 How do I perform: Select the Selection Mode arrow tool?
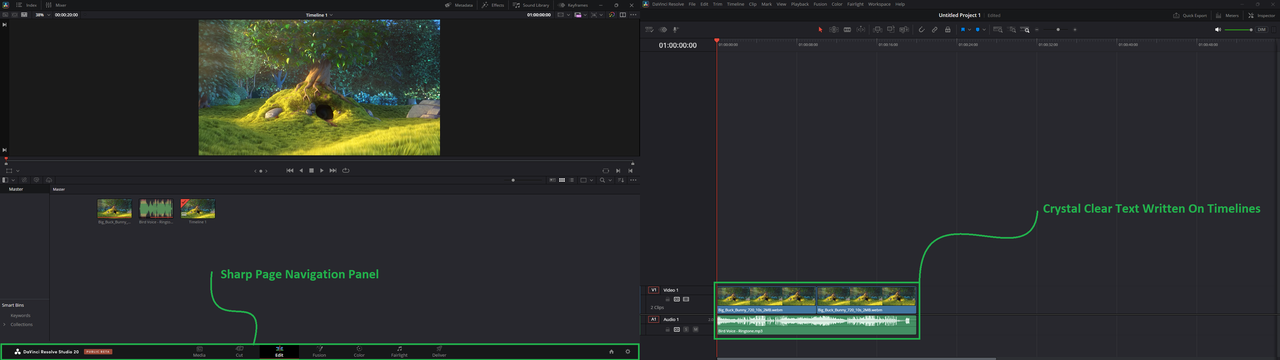tap(820, 29)
